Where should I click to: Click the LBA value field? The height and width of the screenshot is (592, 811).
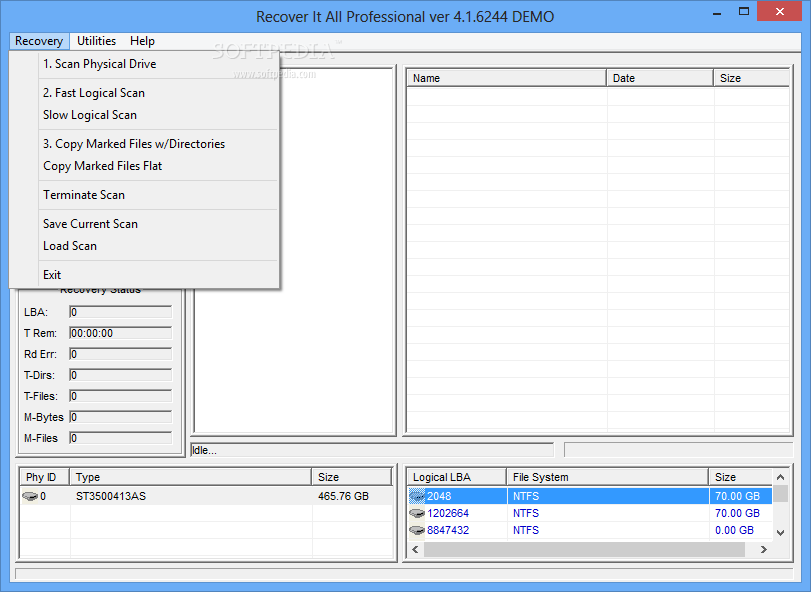[121, 312]
